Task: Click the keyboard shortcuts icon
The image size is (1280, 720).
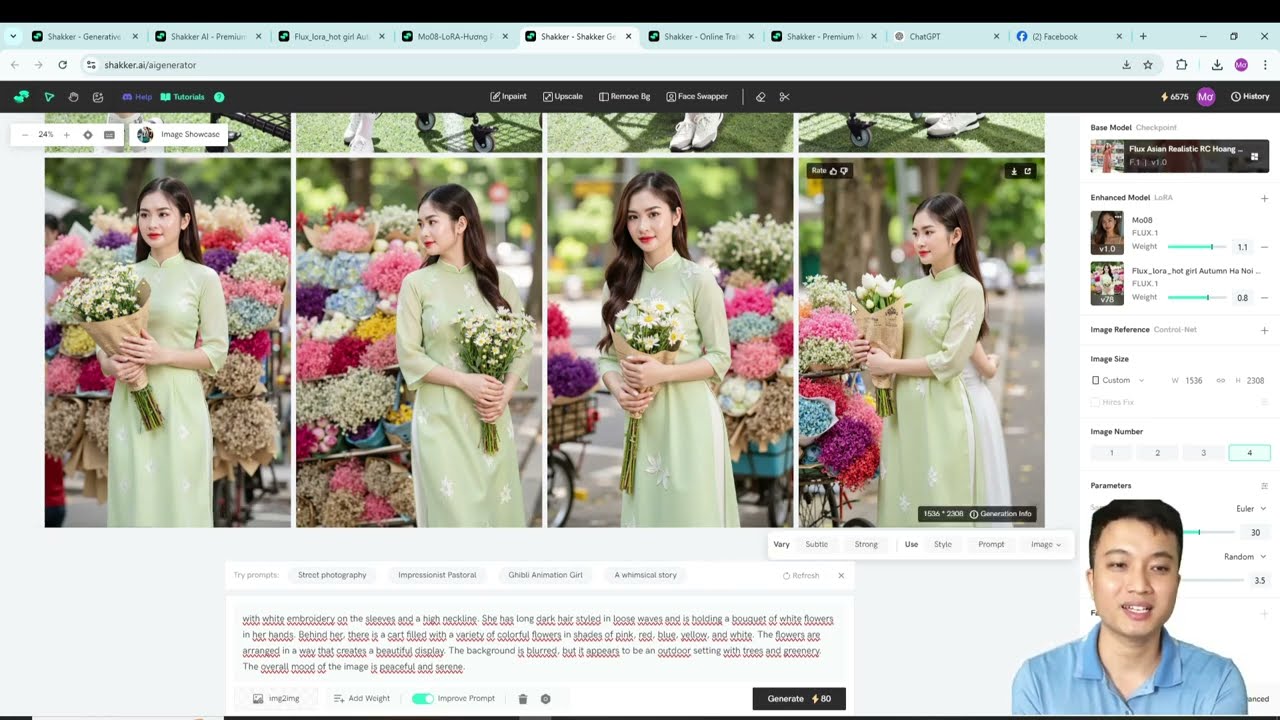Action: click(x=109, y=134)
